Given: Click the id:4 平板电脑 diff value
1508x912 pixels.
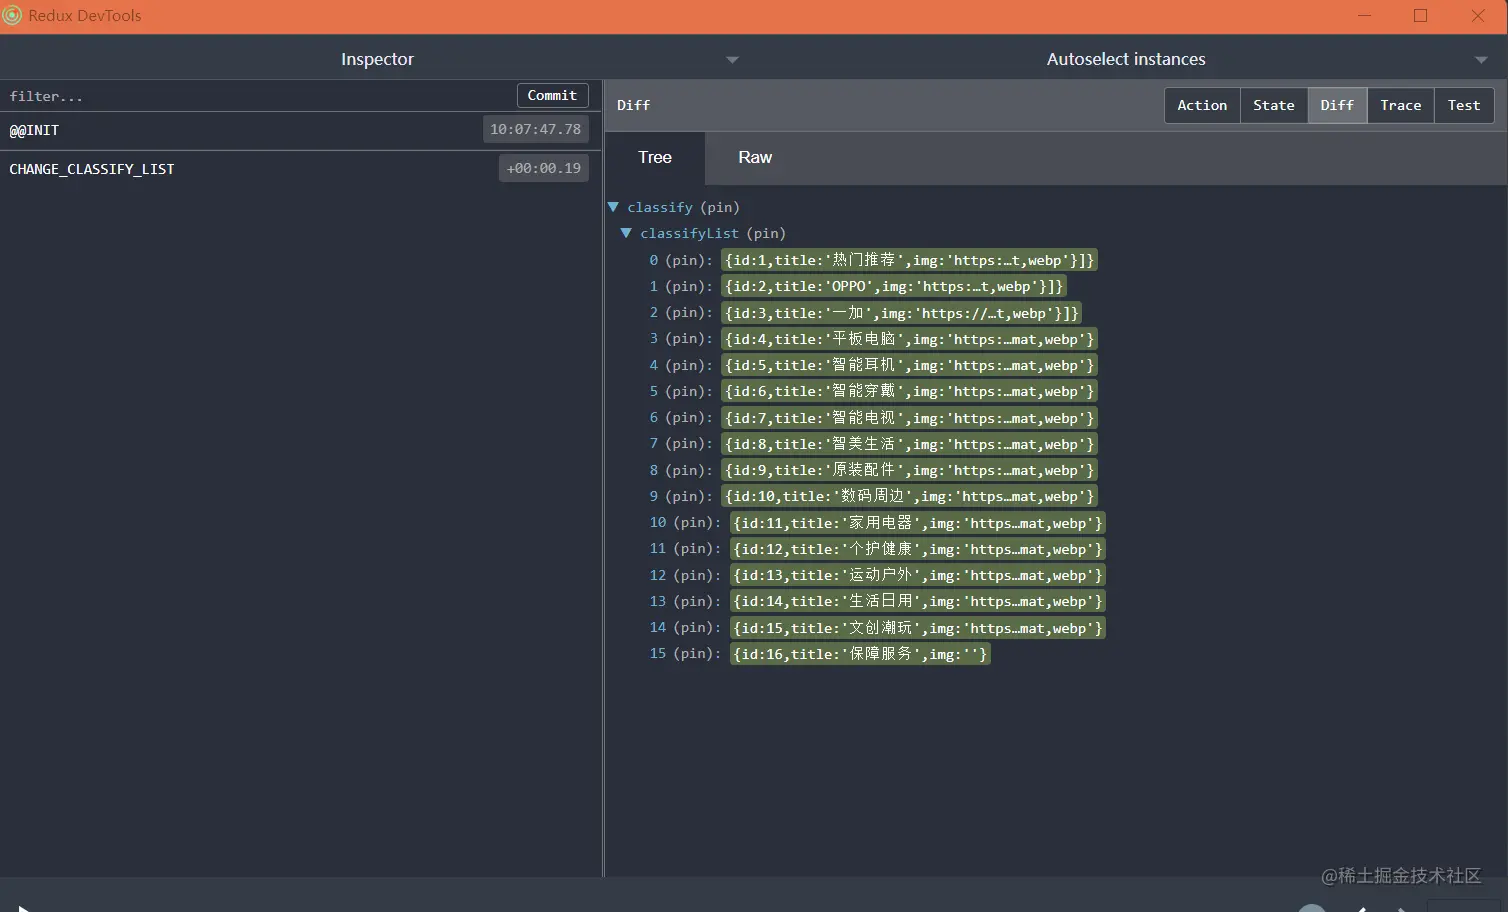Looking at the screenshot, I should 910,339.
